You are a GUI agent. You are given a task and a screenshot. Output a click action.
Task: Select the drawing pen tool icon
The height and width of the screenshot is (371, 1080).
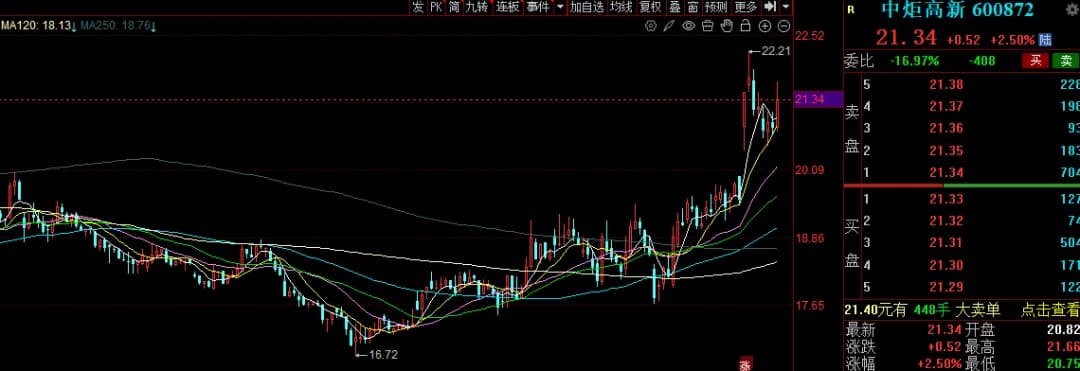tap(669, 26)
